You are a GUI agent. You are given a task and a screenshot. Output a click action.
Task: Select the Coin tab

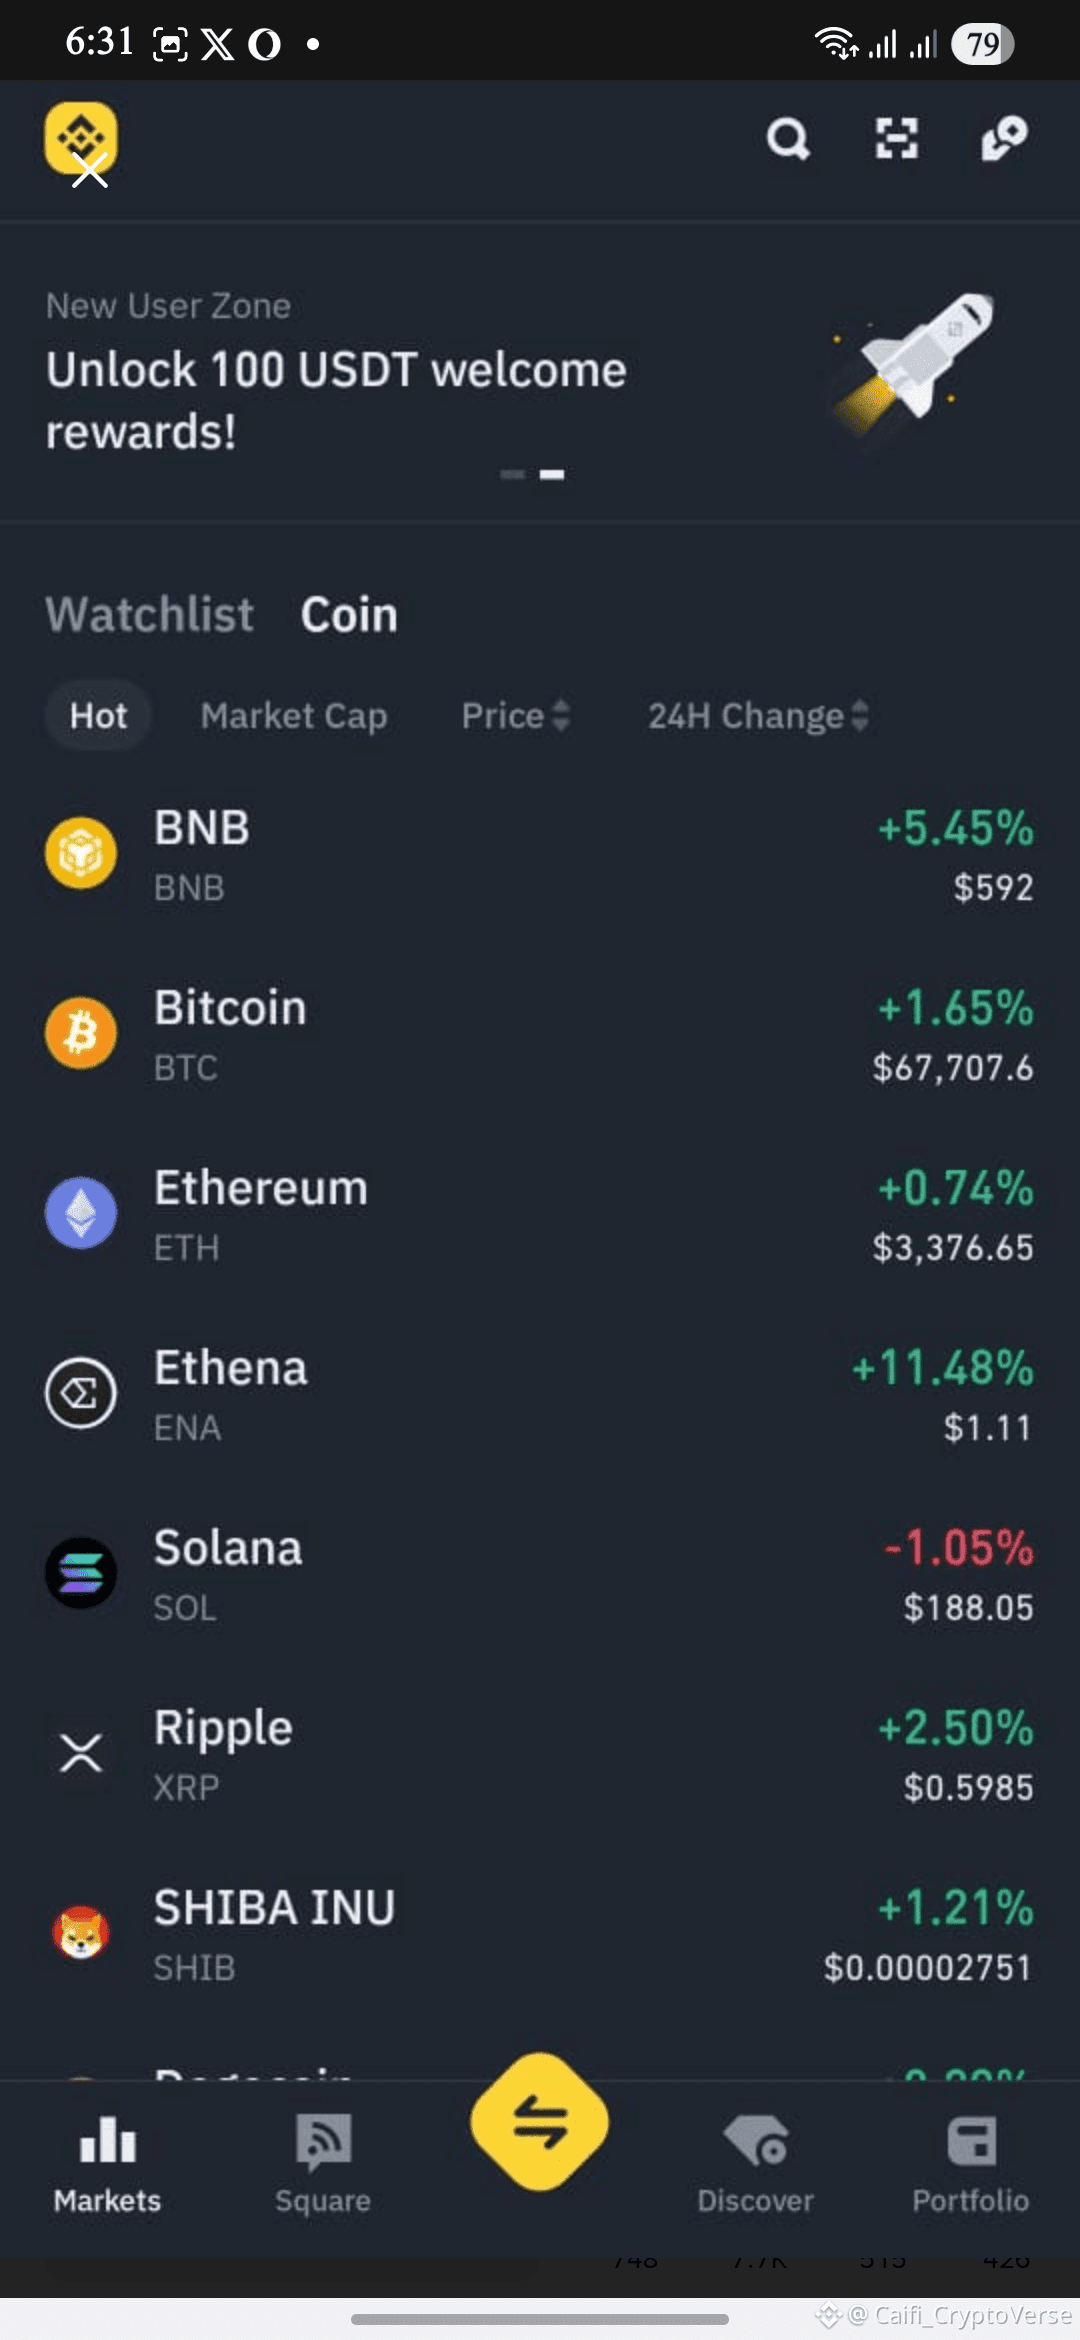(349, 614)
